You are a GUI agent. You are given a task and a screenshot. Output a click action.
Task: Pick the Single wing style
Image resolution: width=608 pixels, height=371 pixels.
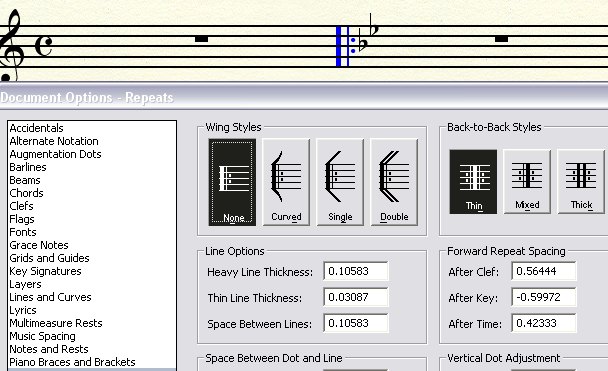340,182
